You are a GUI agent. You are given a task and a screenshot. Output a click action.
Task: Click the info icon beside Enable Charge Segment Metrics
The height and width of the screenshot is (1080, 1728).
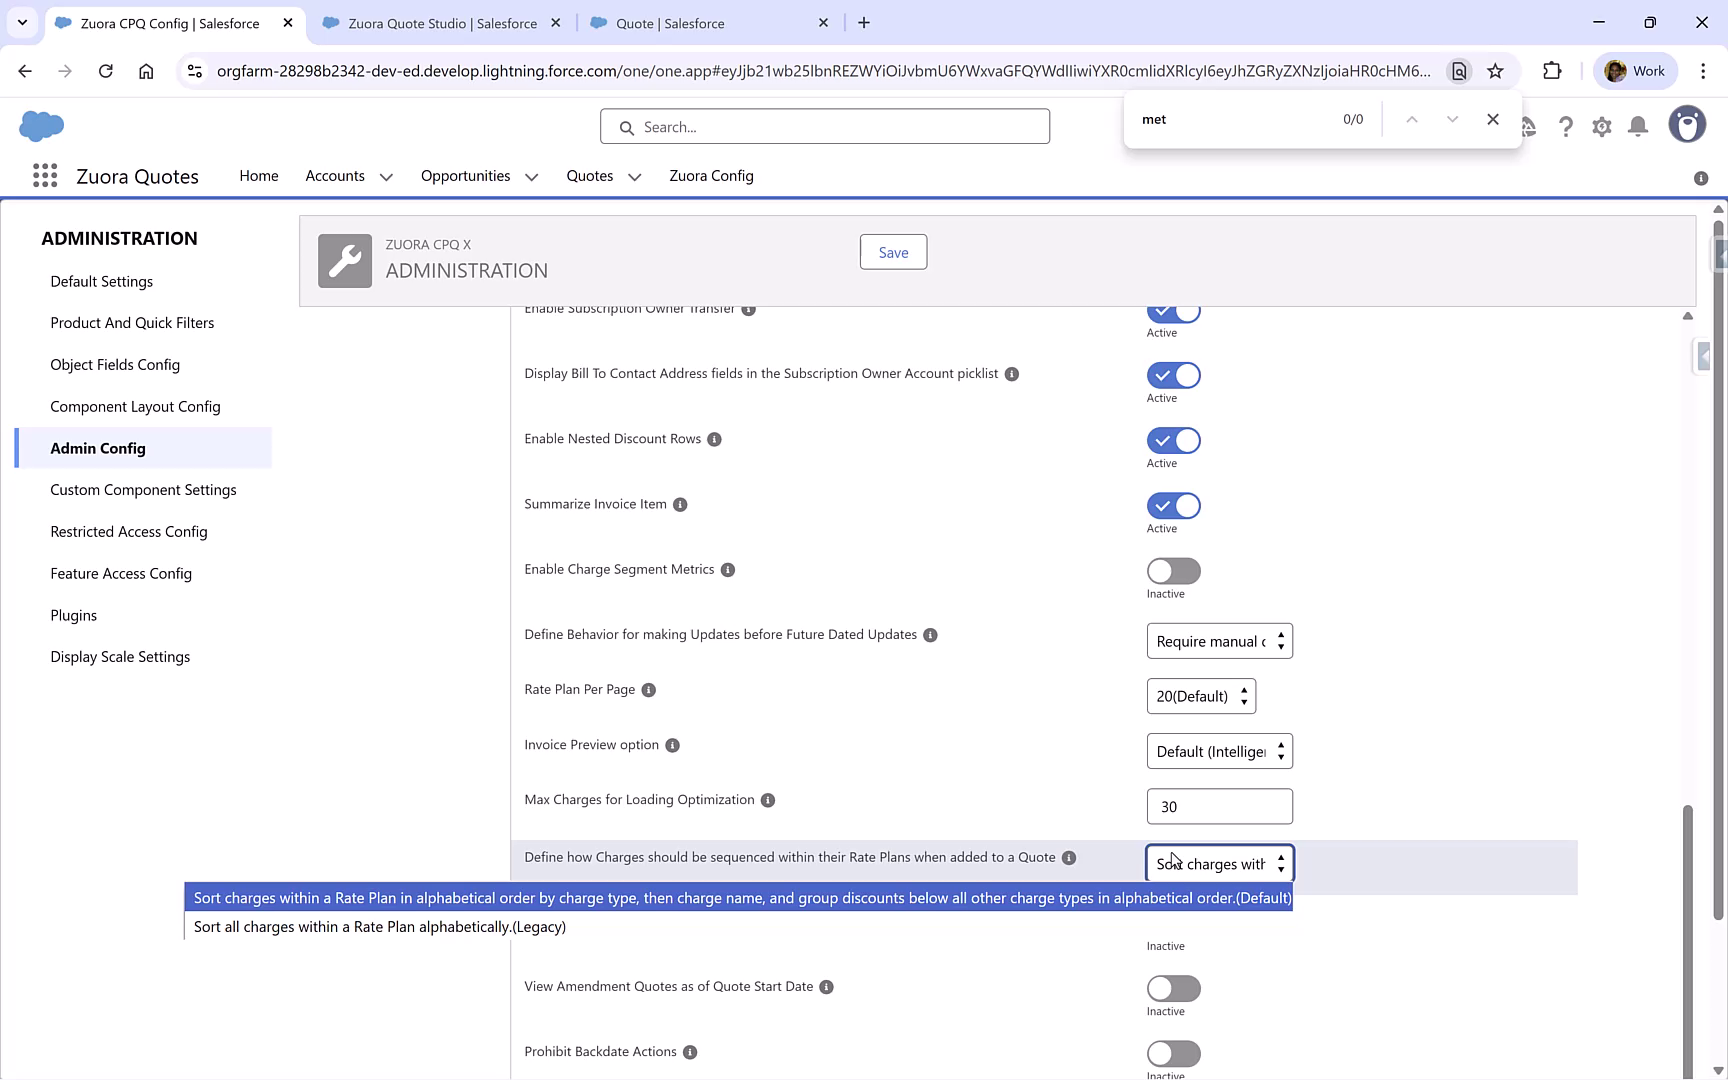click(x=727, y=569)
